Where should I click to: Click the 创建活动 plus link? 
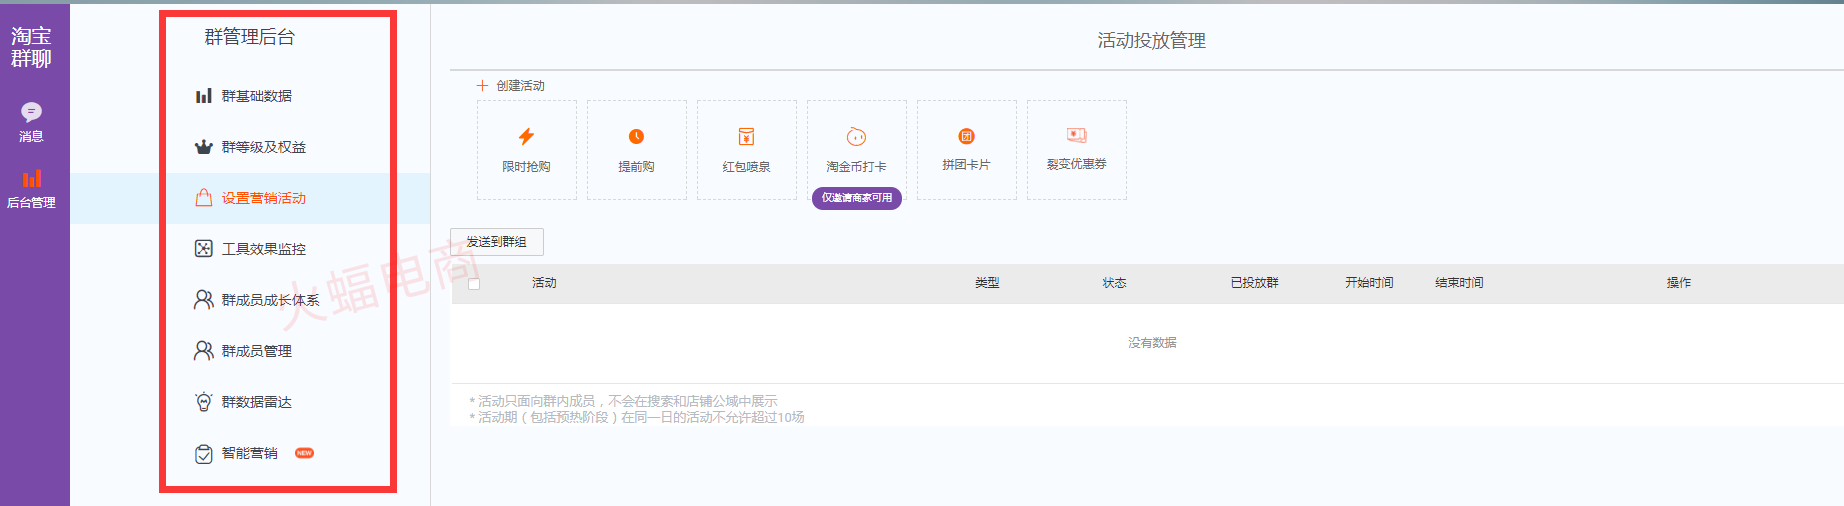pyautogui.click(x=511, y=86)
